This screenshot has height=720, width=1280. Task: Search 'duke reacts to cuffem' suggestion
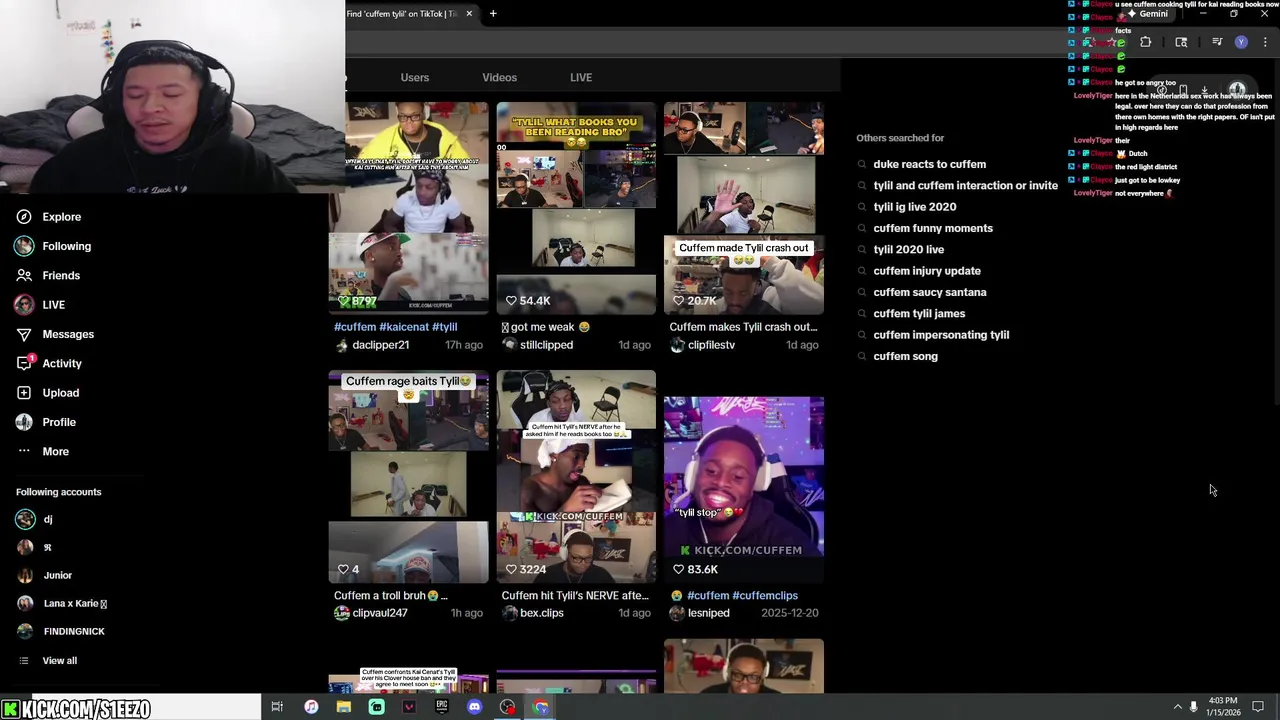click(x=929, y=164)
